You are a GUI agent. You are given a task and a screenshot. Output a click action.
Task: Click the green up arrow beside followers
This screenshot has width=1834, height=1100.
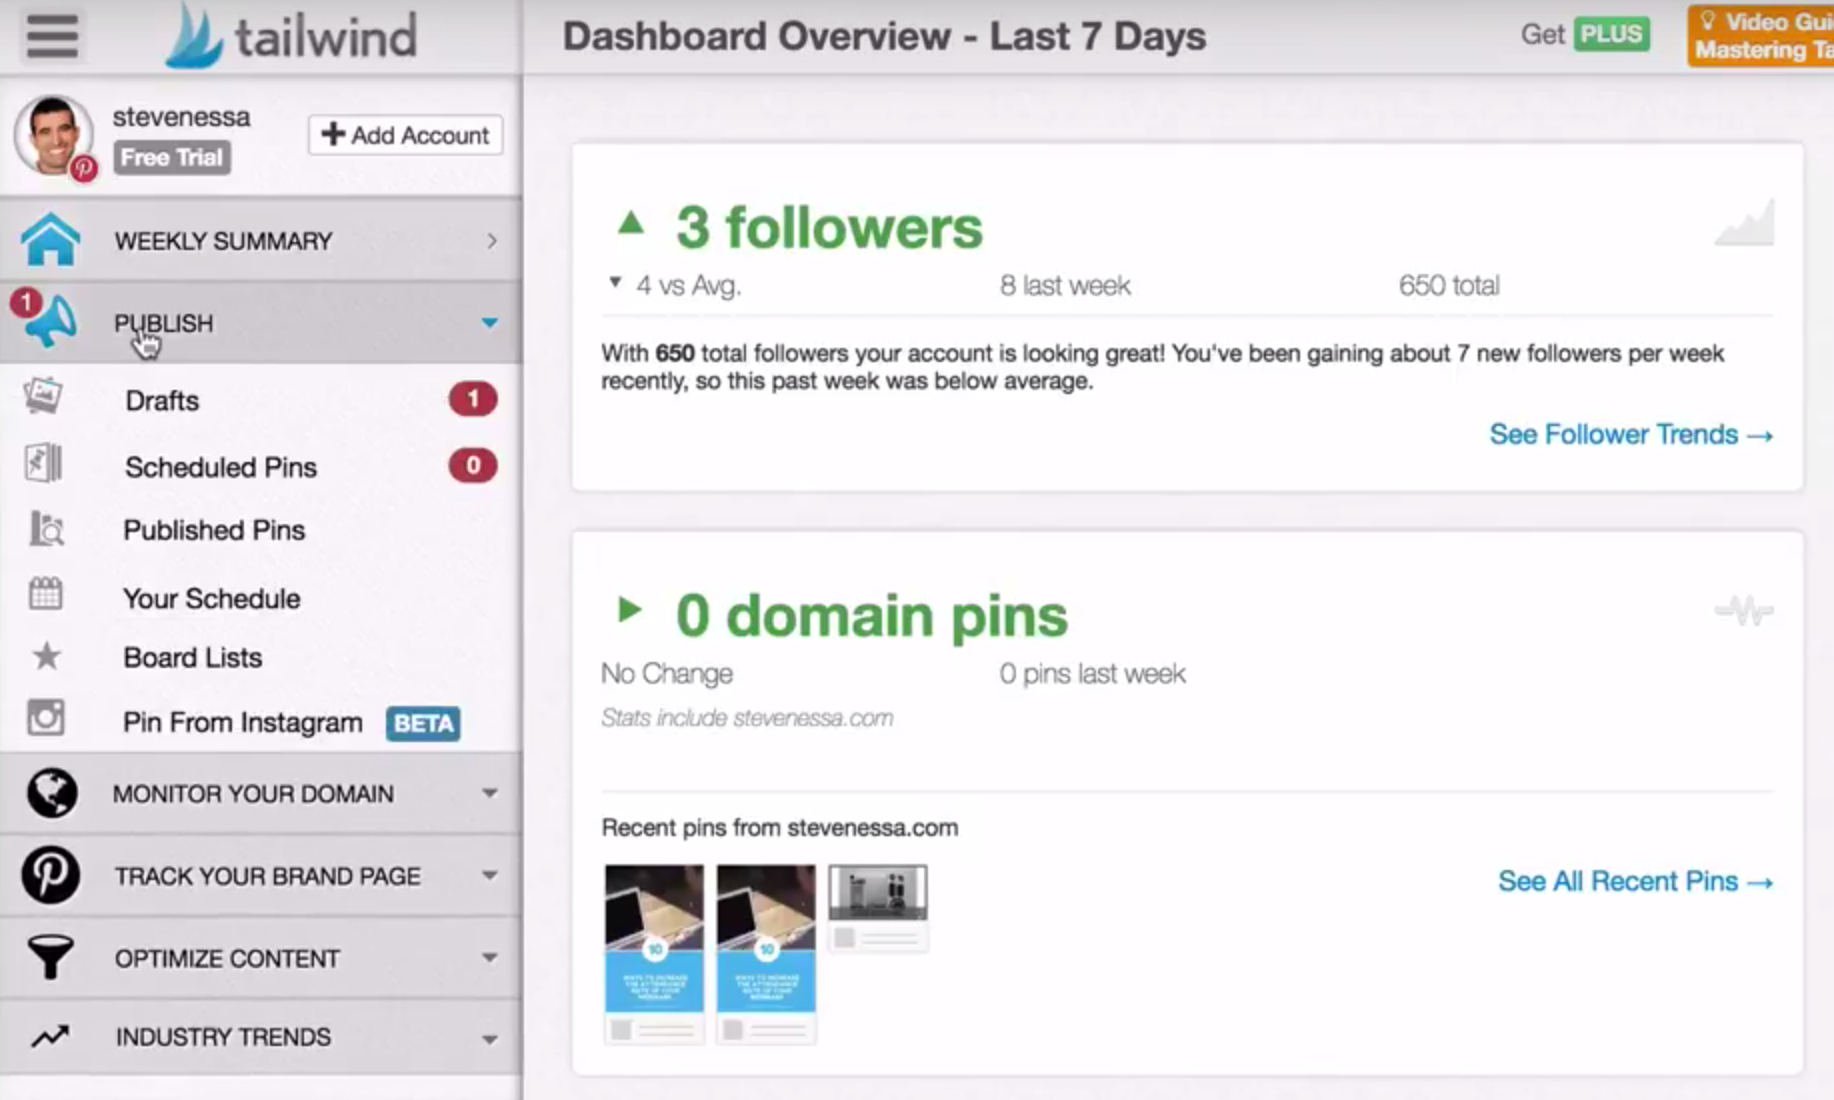pyautogui.click(x=631, y=222)
